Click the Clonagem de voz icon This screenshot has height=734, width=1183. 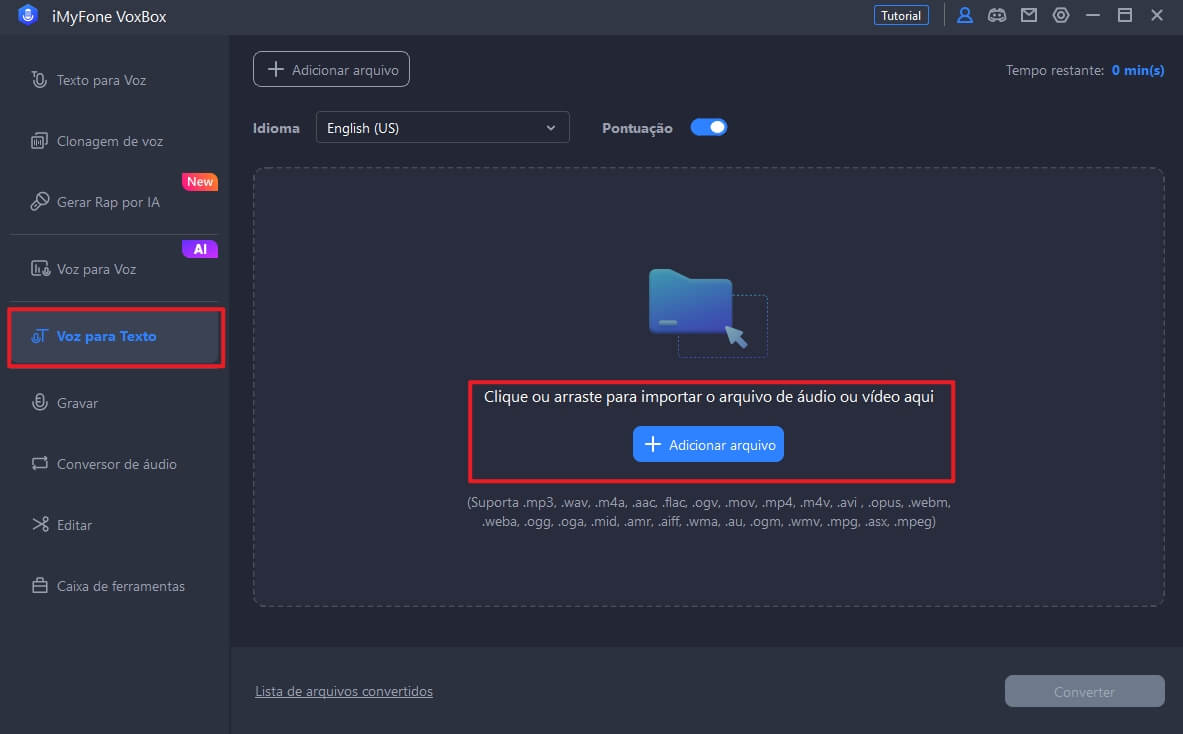pyautogui.click(x=39, y=141)
